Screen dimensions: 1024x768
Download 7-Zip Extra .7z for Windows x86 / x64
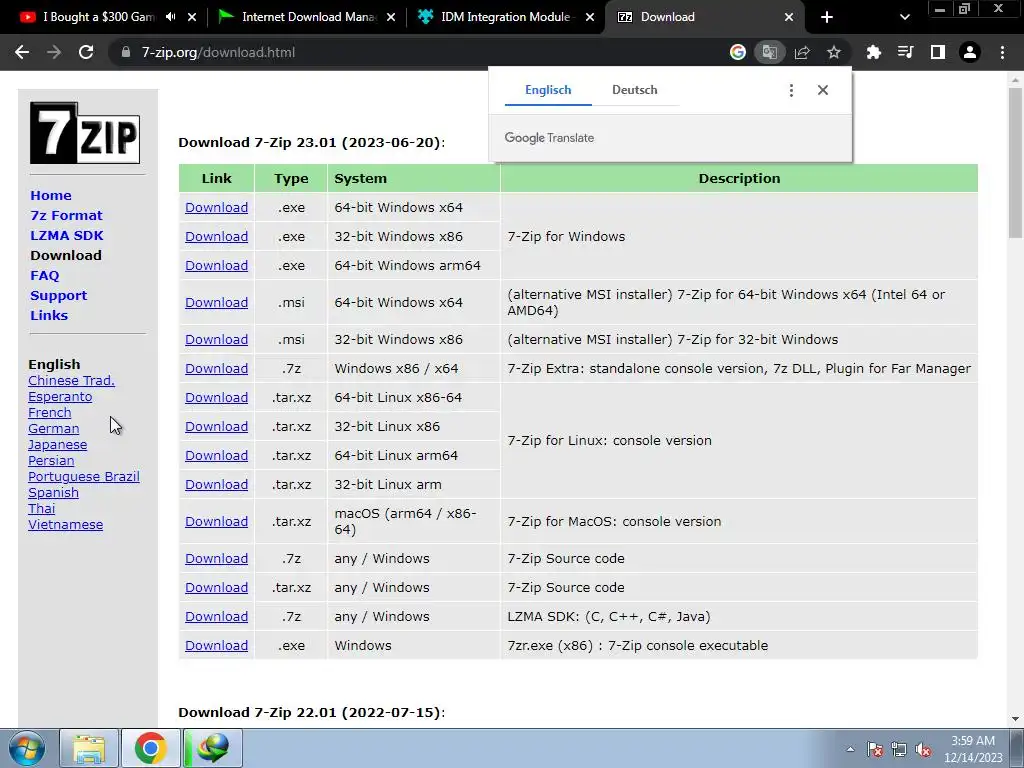click(216, 368)
